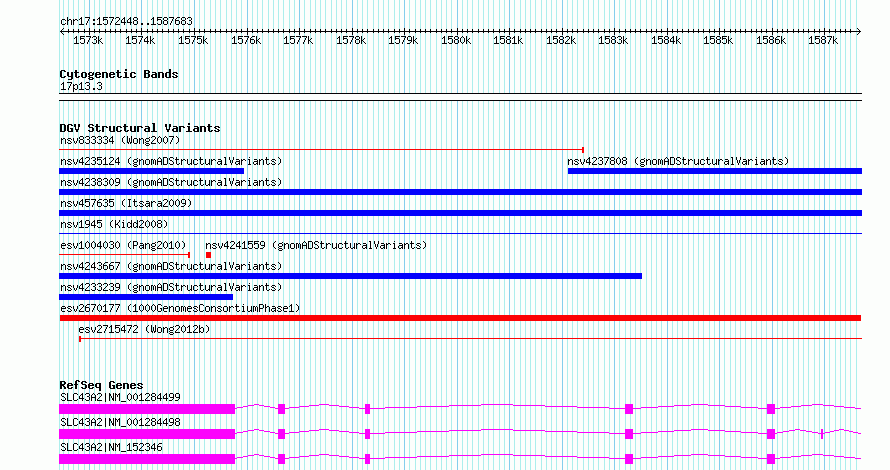
Task: Open variant esv2715472 (Wong2012b) label
Action: pyautogui.click(x=144, y=329)
